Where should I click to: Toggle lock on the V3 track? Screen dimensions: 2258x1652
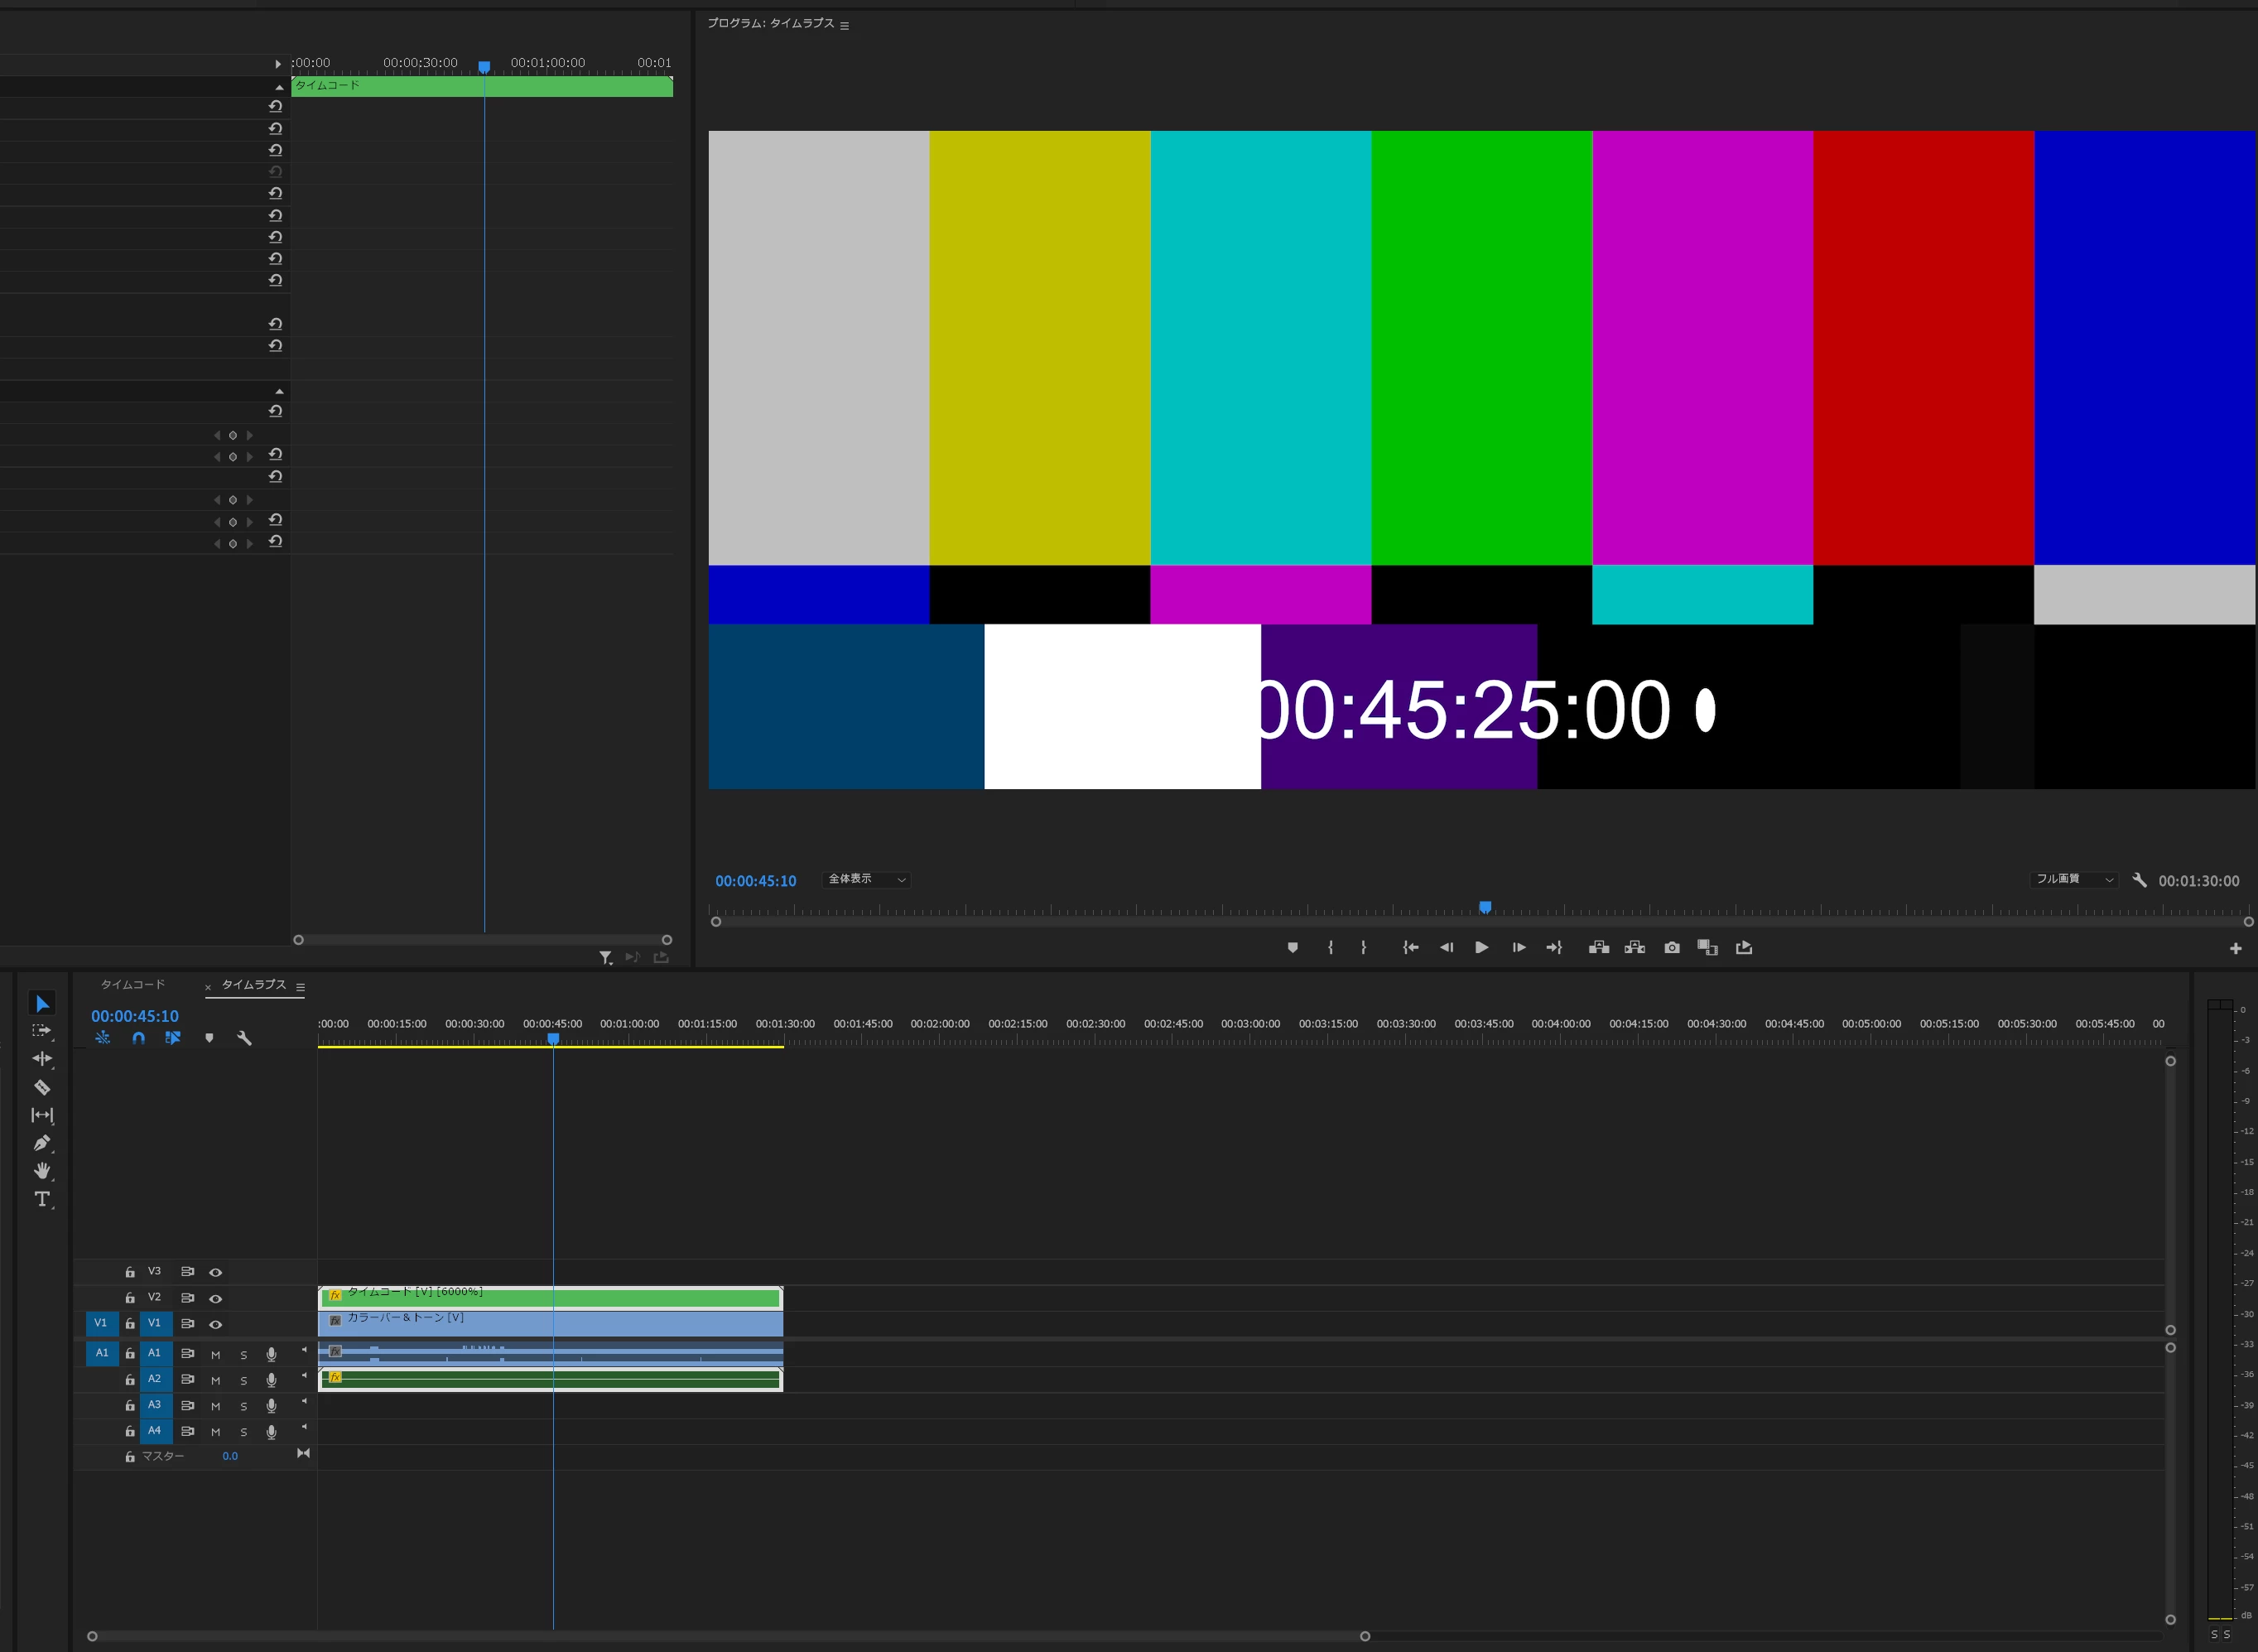click(x=130, y=1272)
